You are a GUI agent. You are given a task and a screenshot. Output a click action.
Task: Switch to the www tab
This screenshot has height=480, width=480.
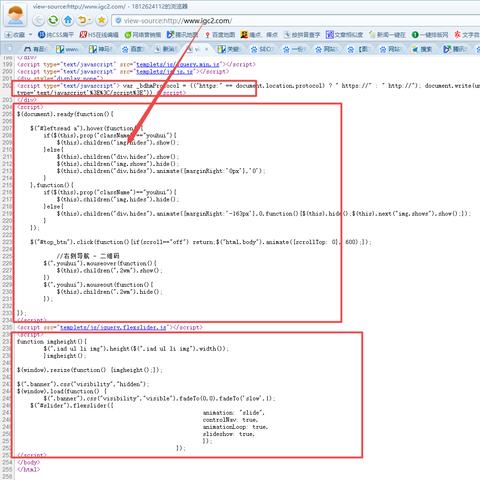pyautogui.click(x=67, y=49)
